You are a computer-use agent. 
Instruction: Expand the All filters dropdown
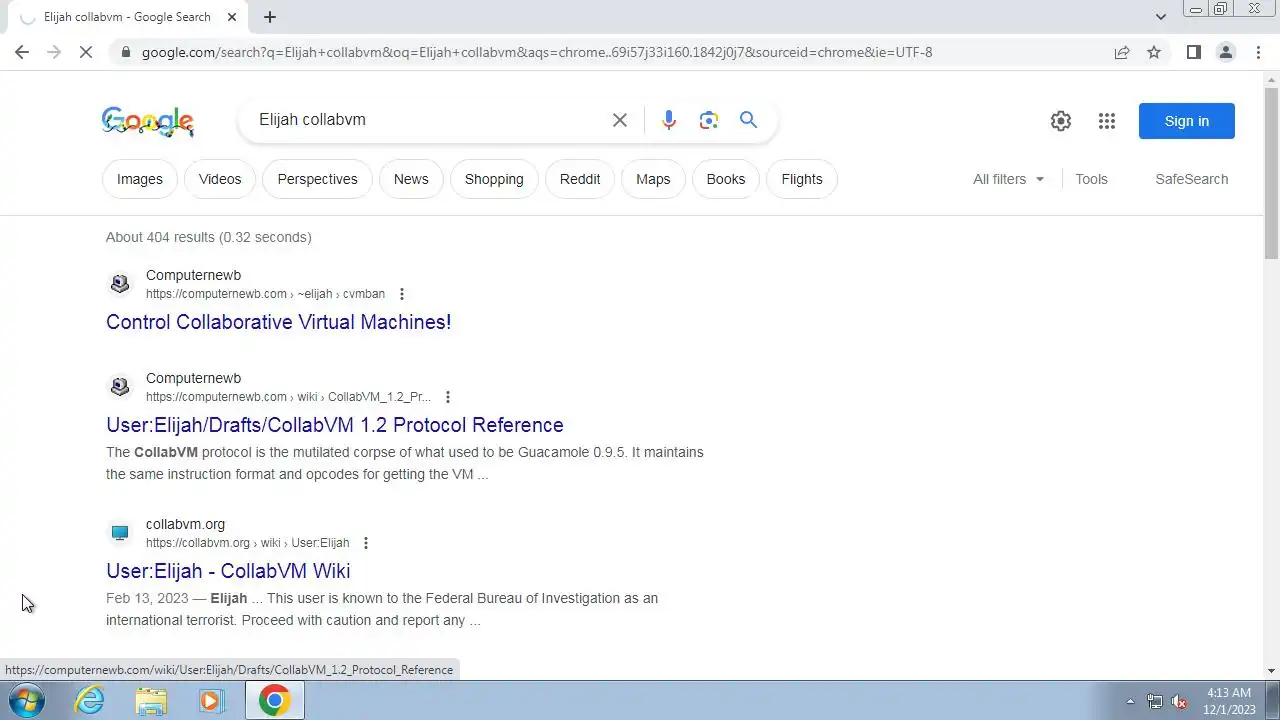click(x=1008, y=179)
